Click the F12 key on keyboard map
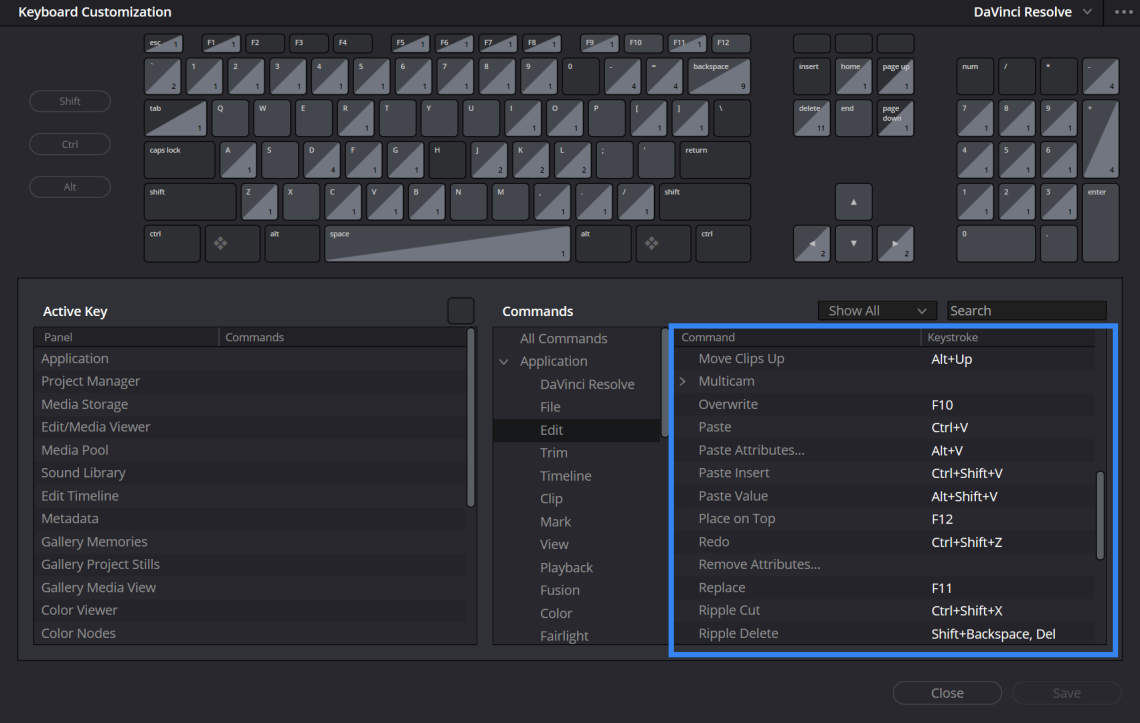1140x723 pixels. (x=732, y=44)
